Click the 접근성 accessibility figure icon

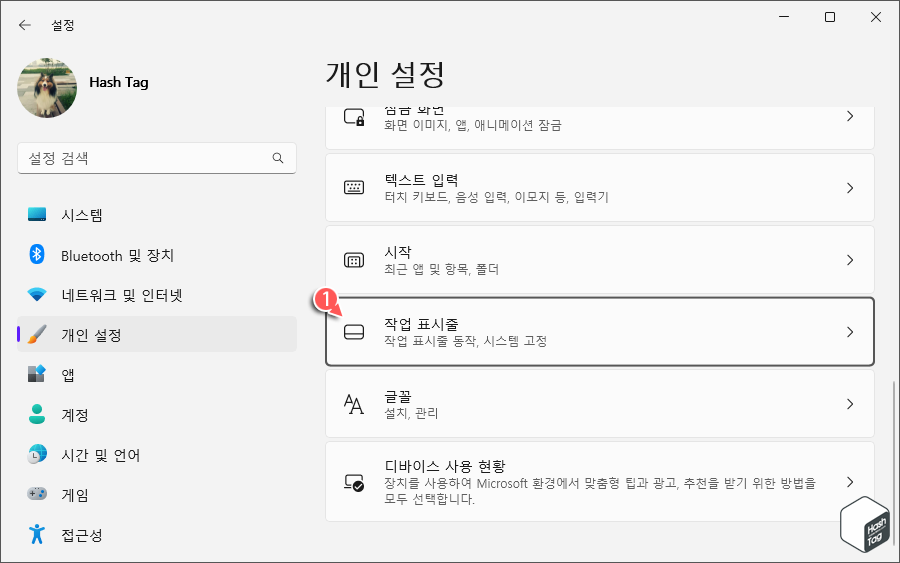click(x=37, y=534)
